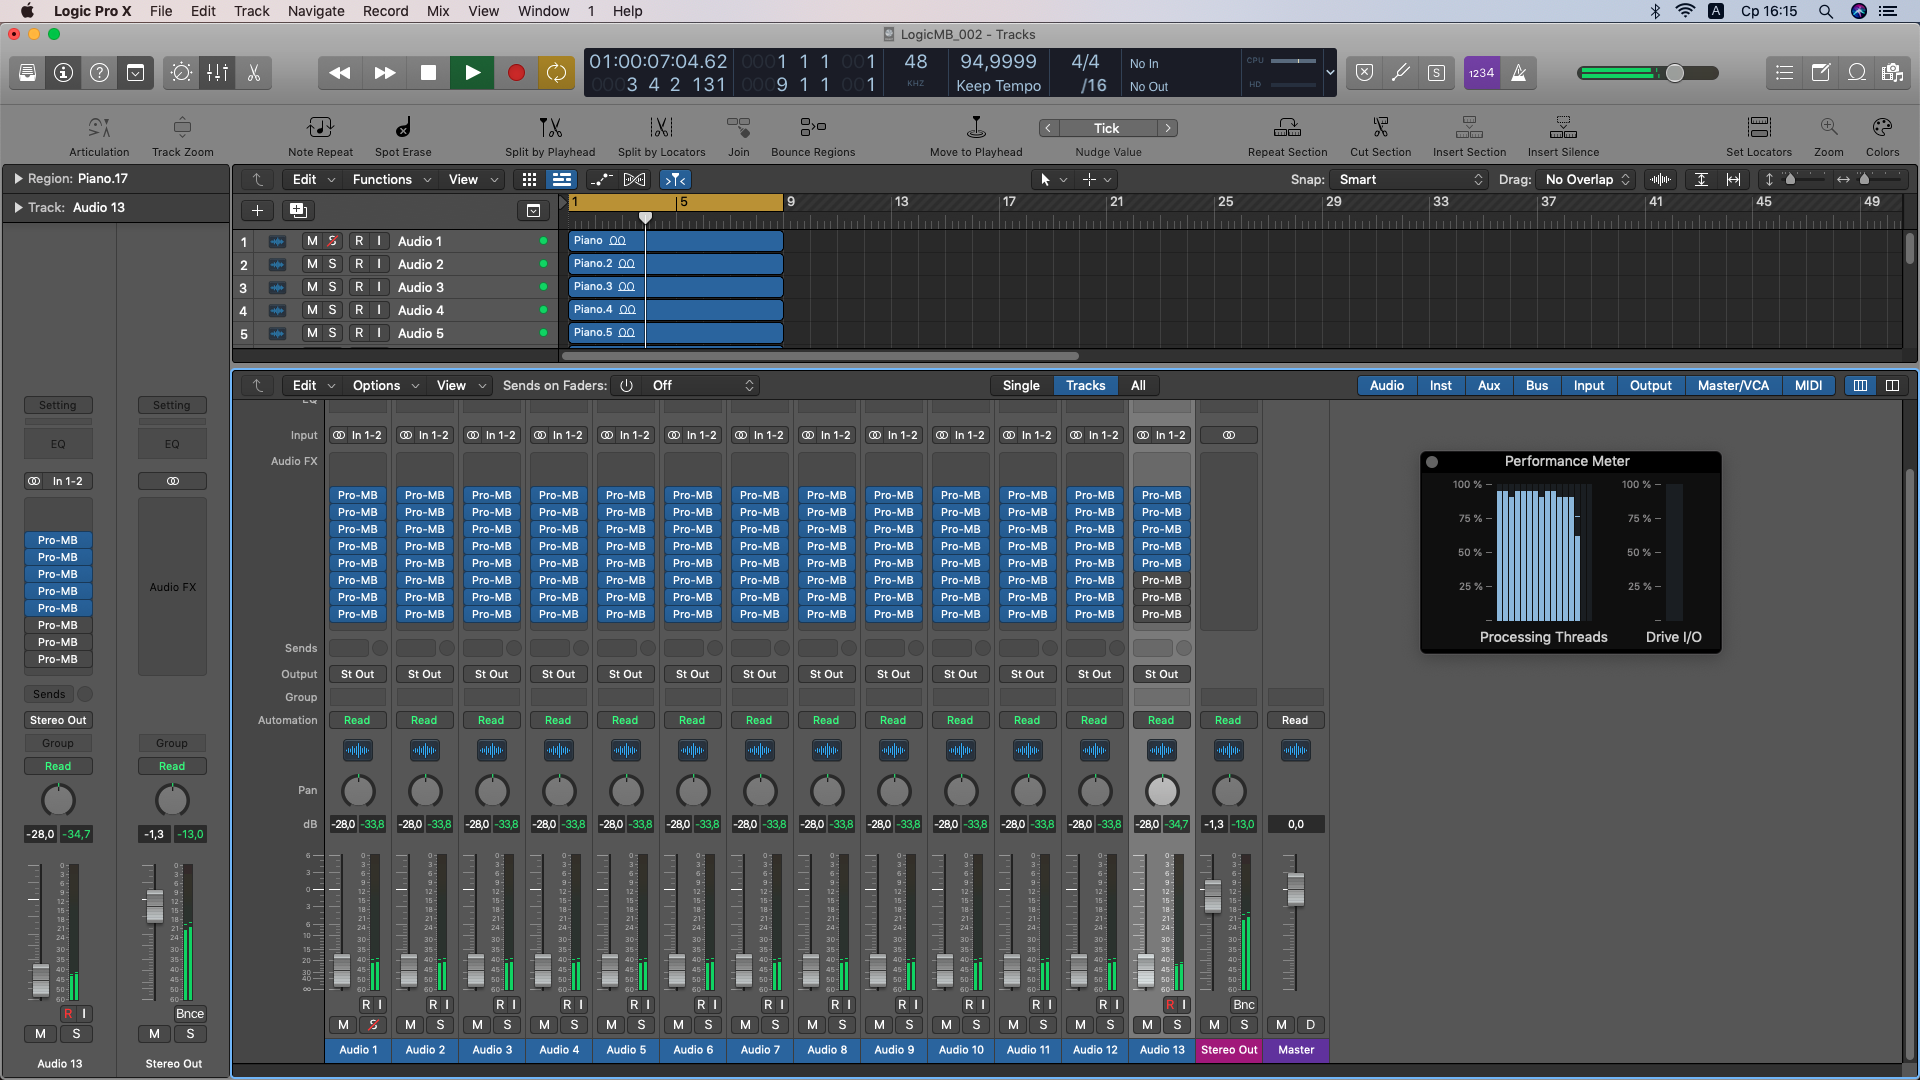Click Setting button on Audio 13 inspector strip

(58, 406)
